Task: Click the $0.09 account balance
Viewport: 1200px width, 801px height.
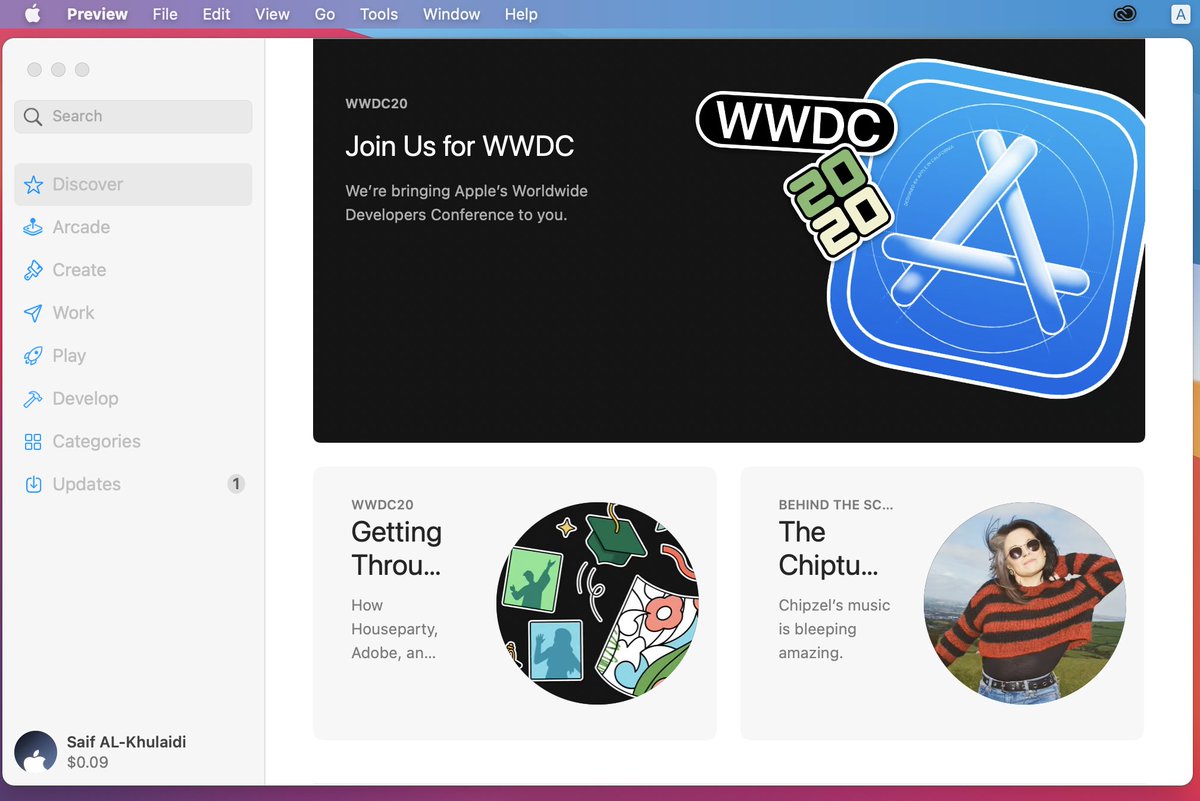Action: [x=88, y=762]
